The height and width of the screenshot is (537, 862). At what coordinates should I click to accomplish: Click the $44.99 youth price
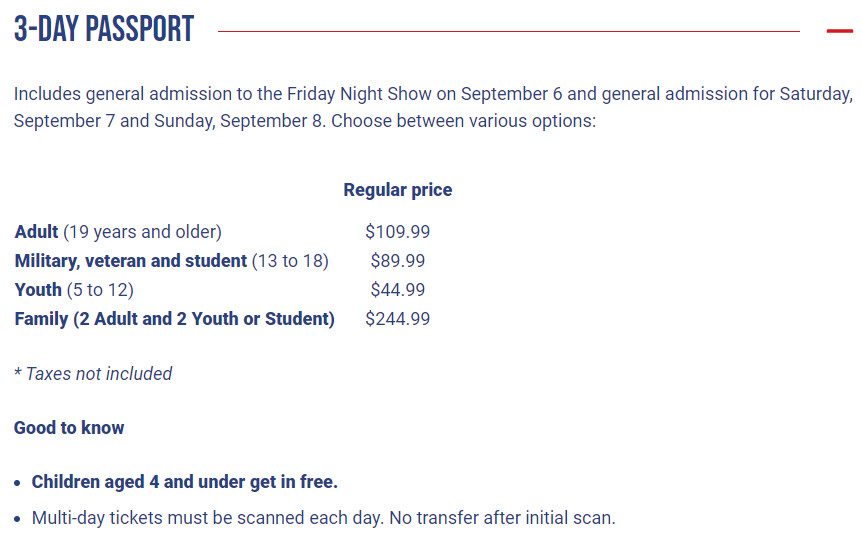point(397,290)
